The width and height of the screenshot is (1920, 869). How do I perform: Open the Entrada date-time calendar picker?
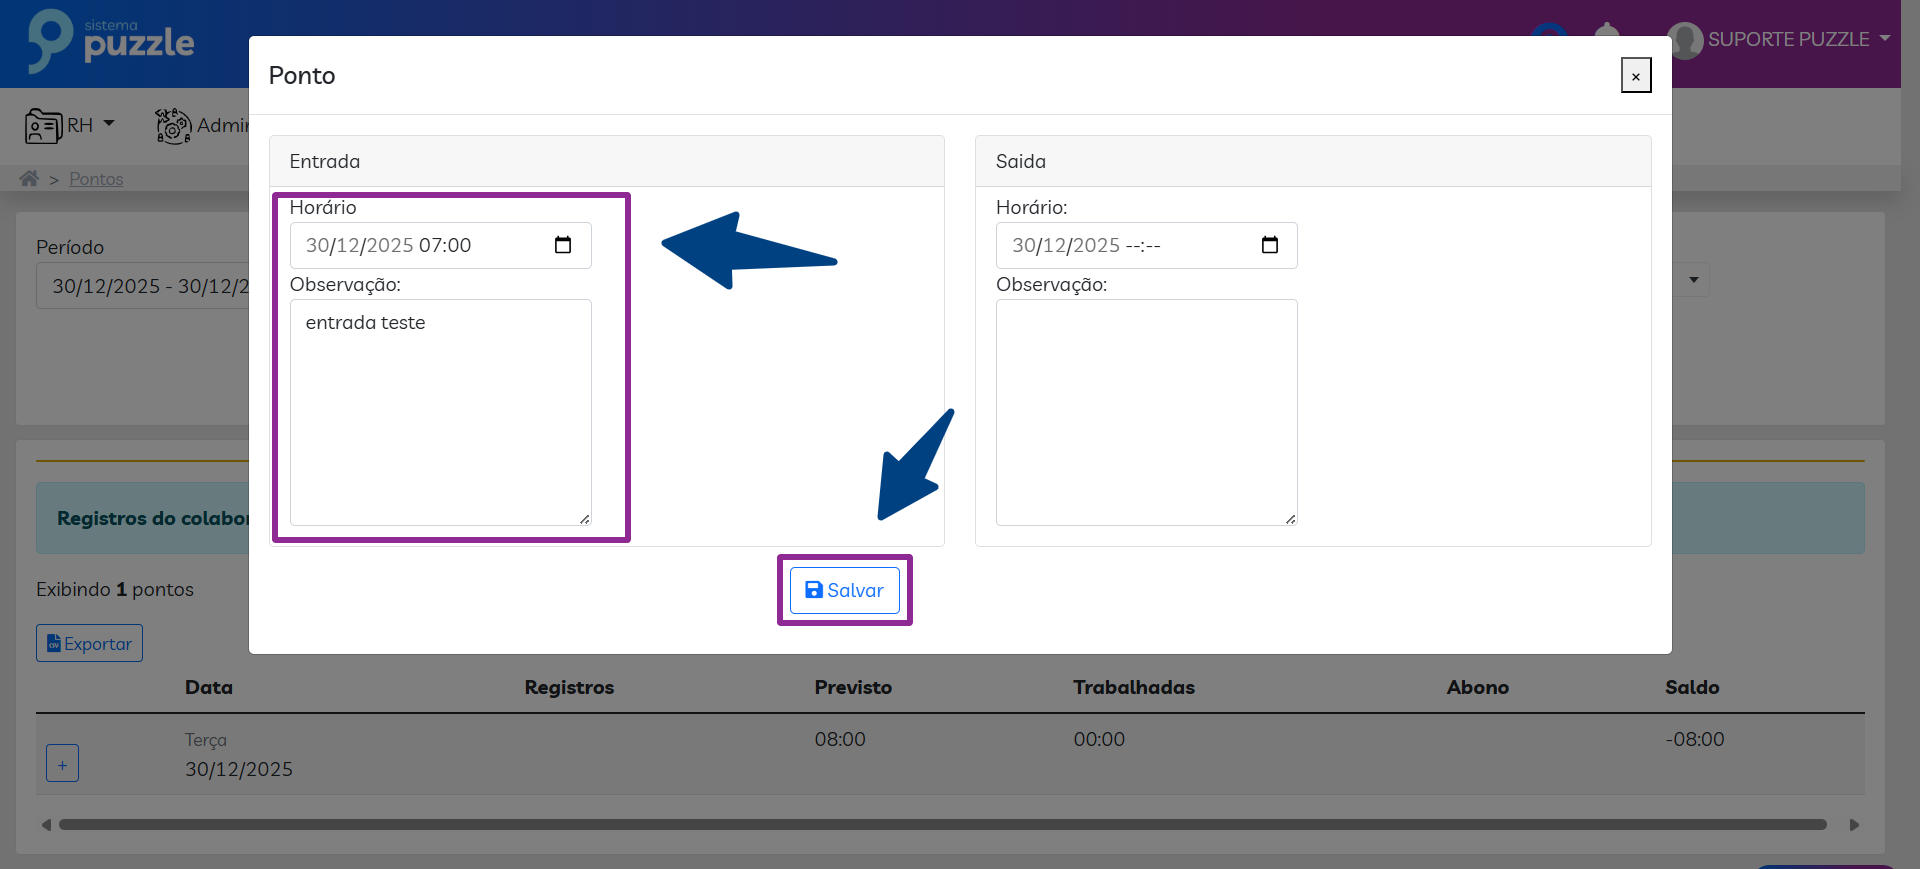tap(563, 245)
